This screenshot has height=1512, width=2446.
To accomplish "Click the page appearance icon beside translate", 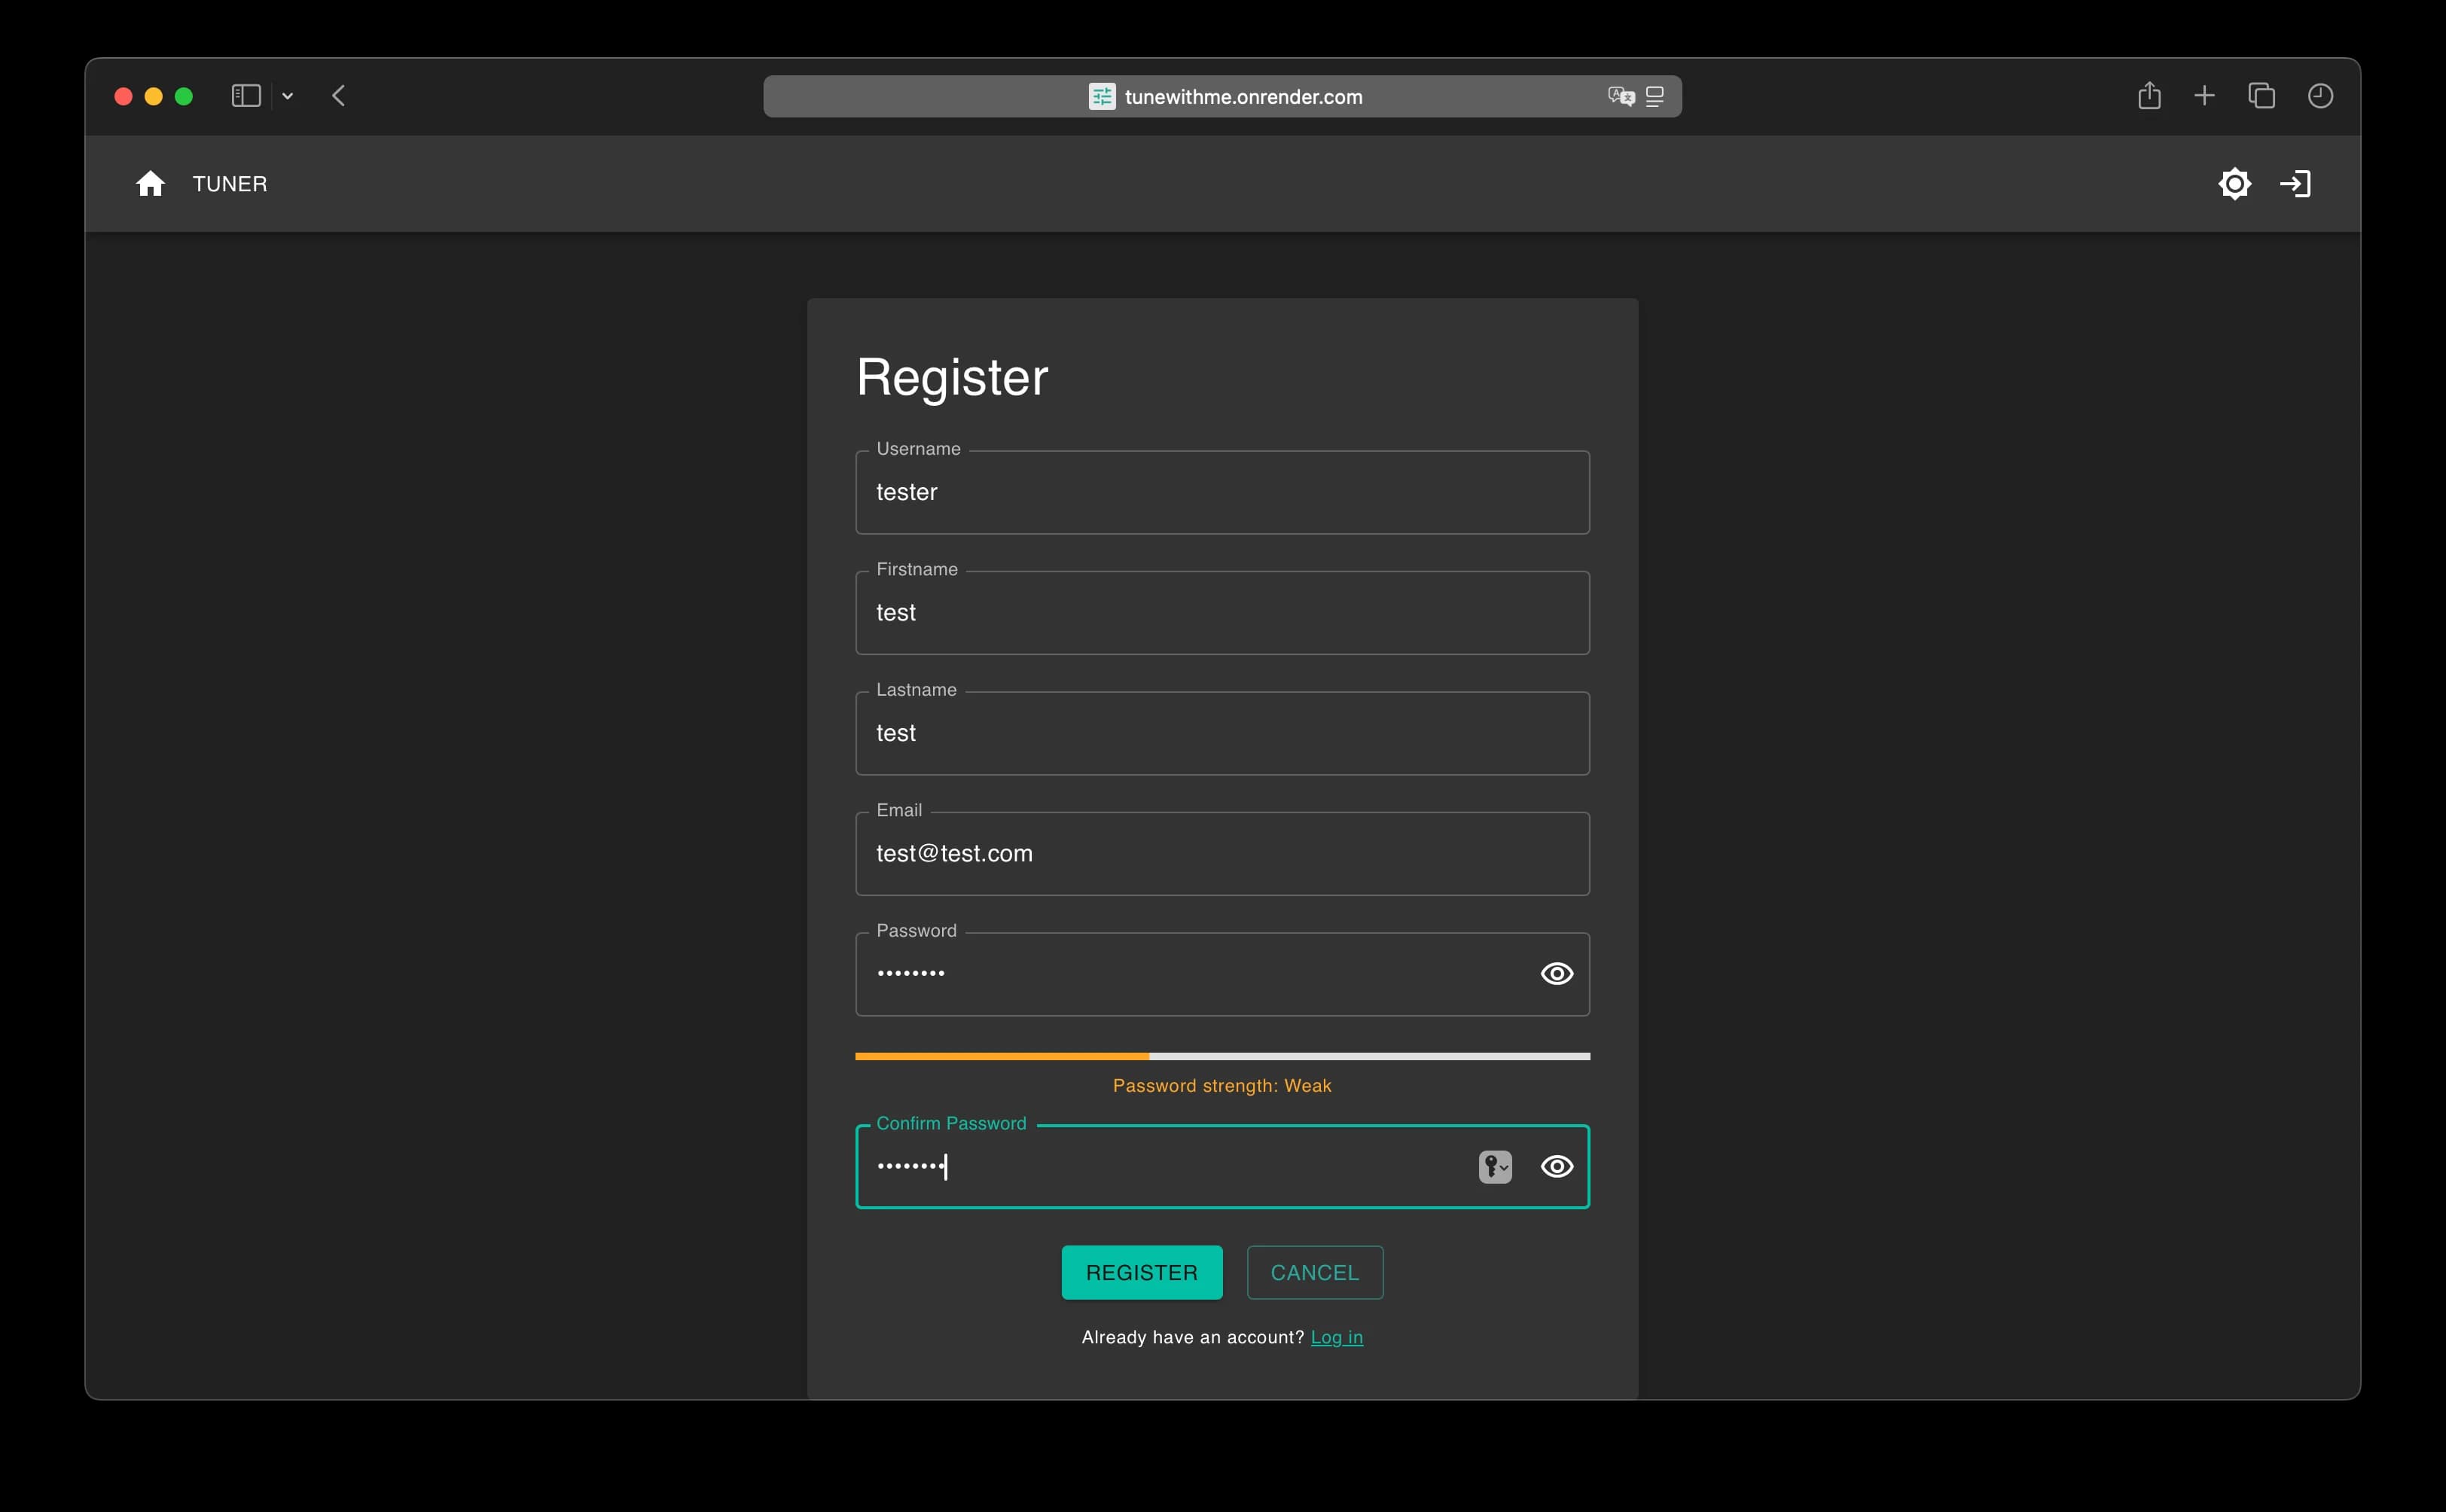I will click(1655, 96).
